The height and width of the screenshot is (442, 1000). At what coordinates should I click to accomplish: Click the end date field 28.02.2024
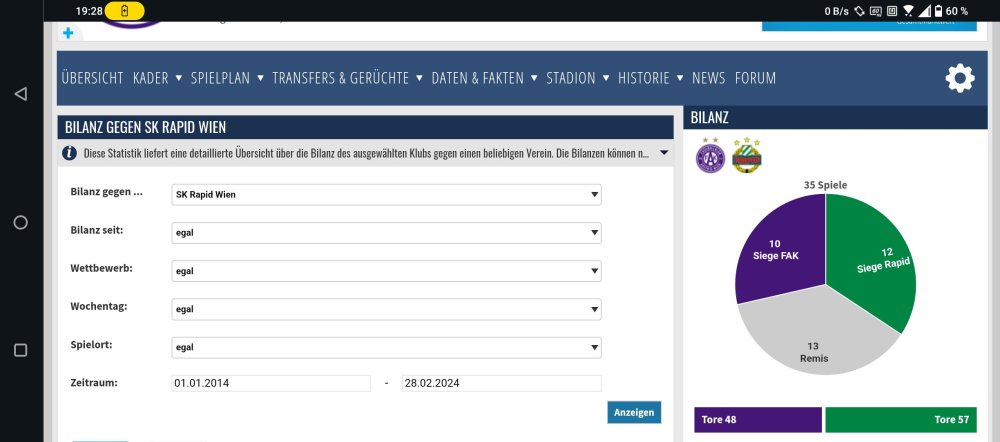coord(501,383)
